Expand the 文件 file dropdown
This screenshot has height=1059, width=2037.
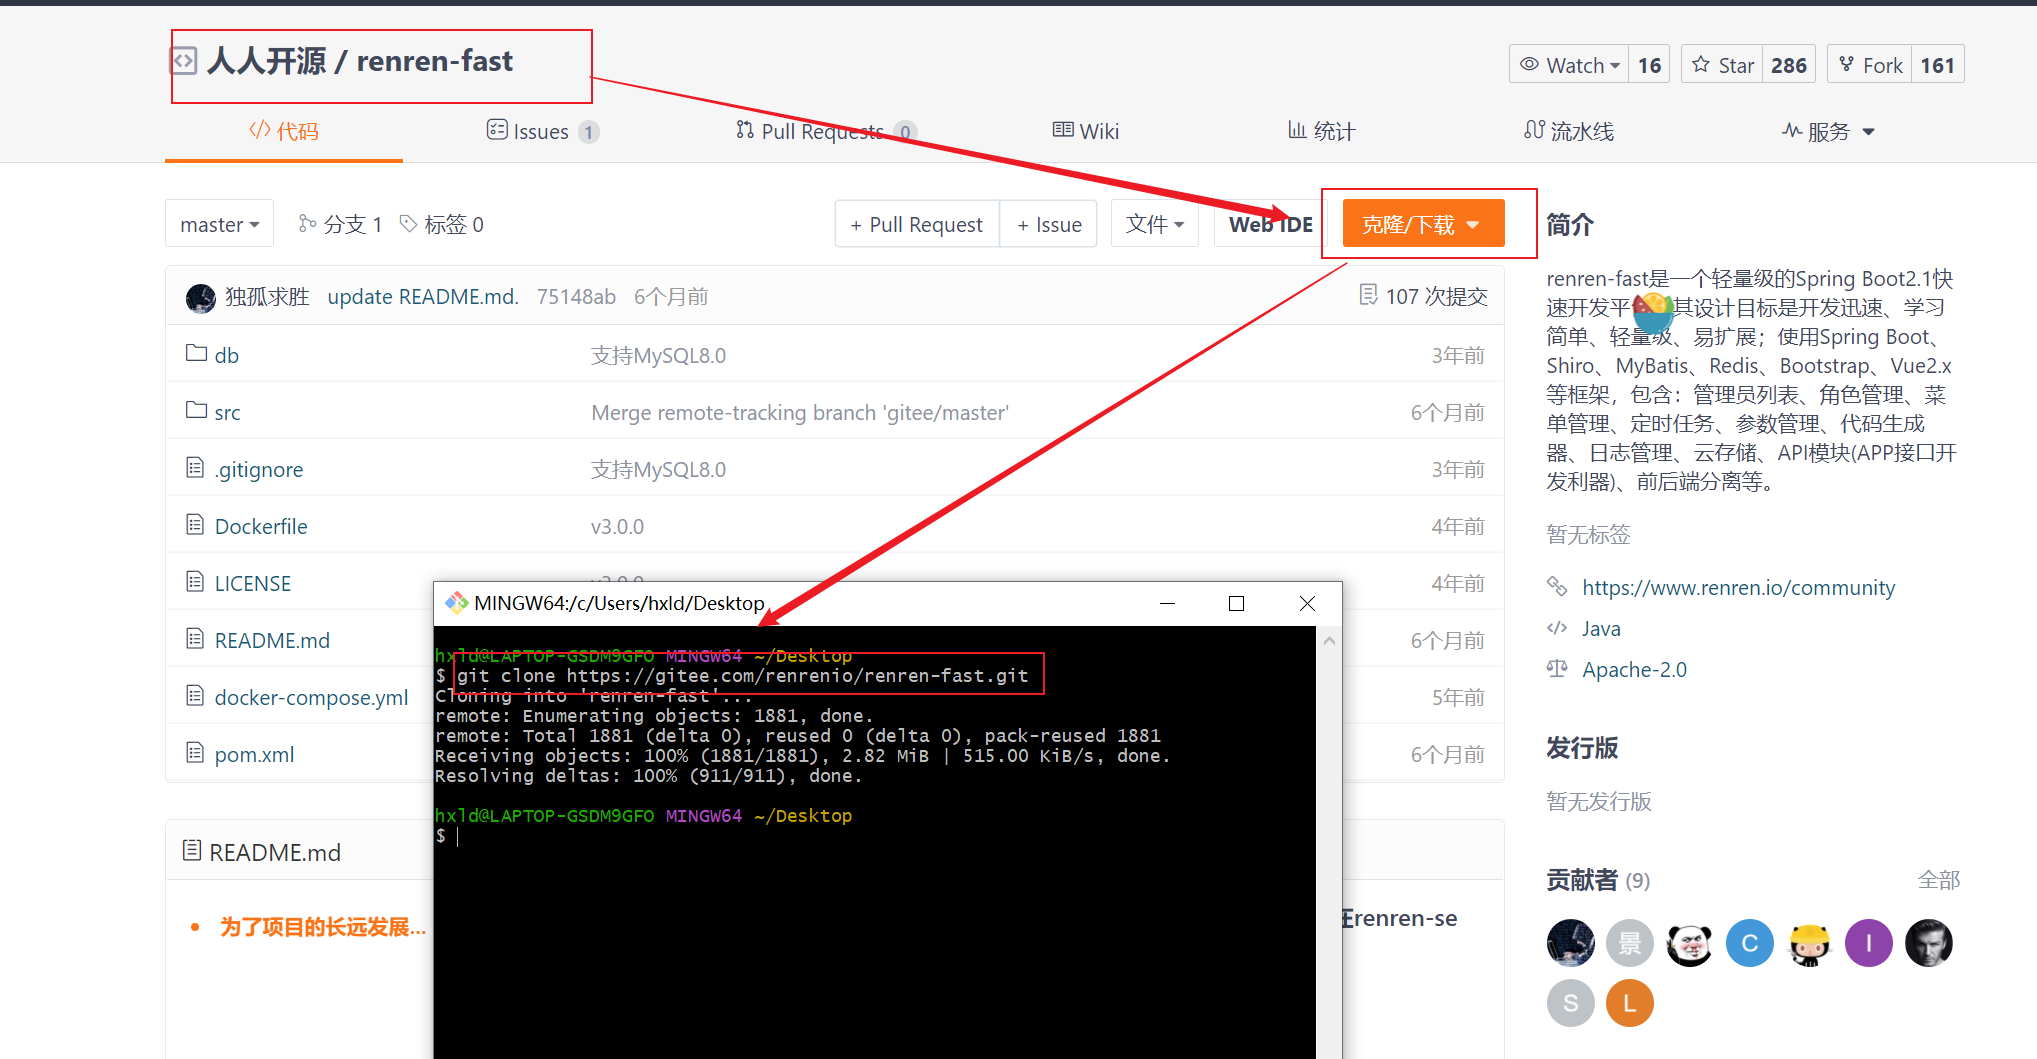coord(1155,224)
